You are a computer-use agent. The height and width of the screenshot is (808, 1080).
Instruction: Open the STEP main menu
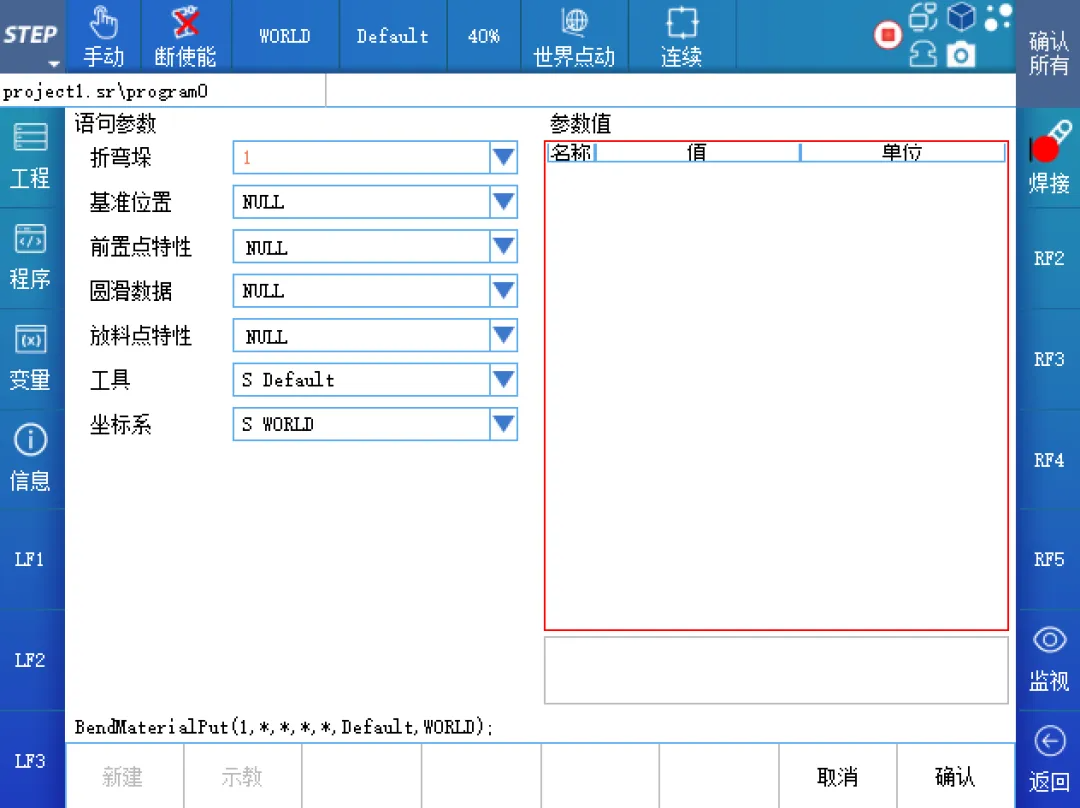(x=30, y=36)
